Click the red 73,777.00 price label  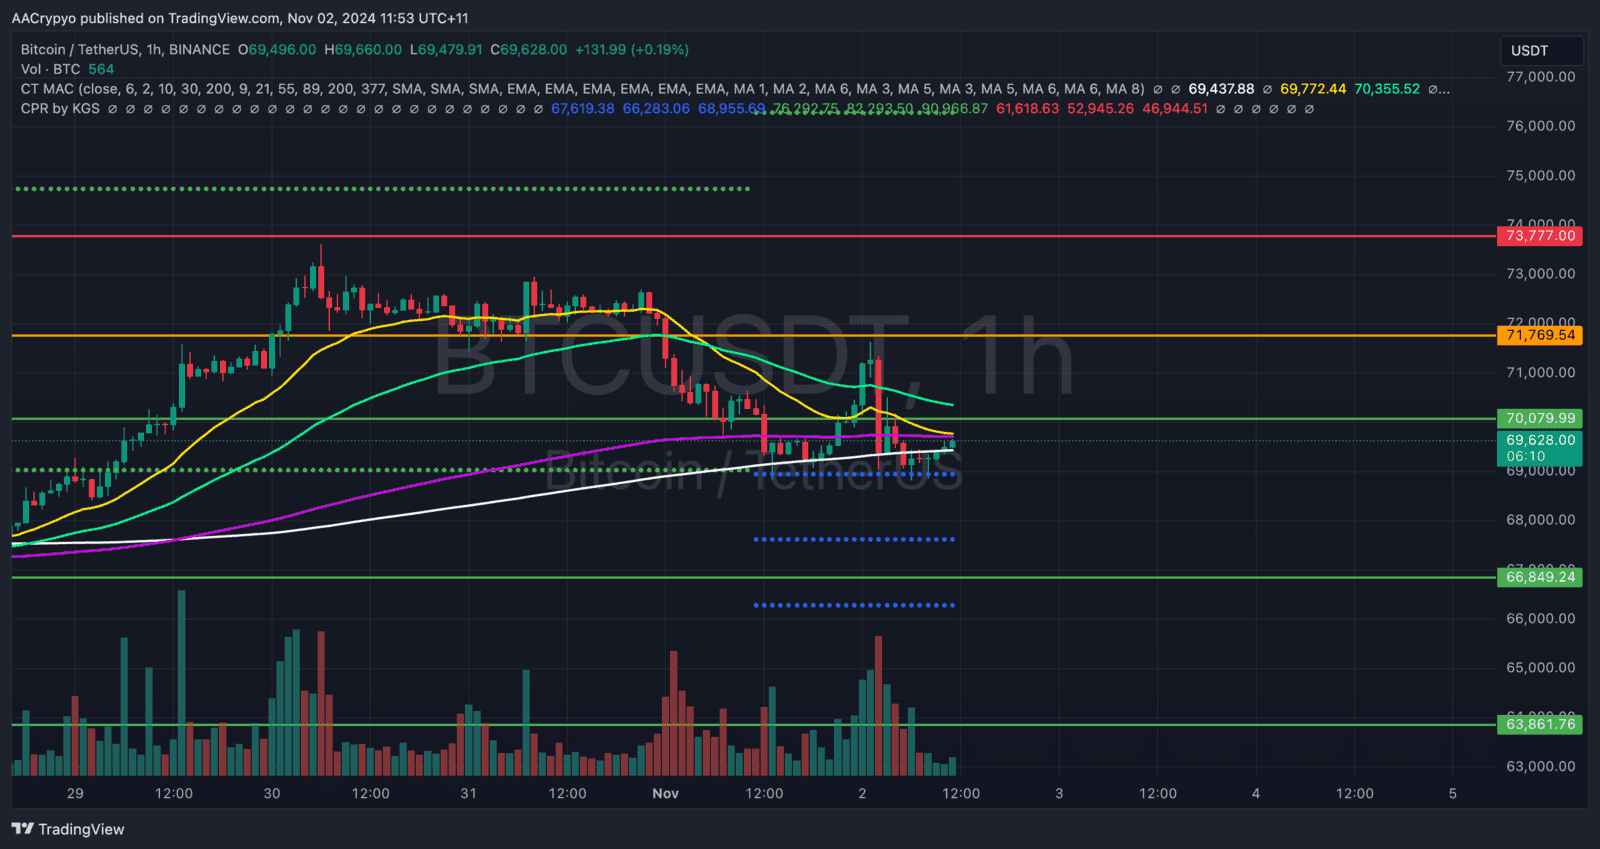coord(1540,236)
